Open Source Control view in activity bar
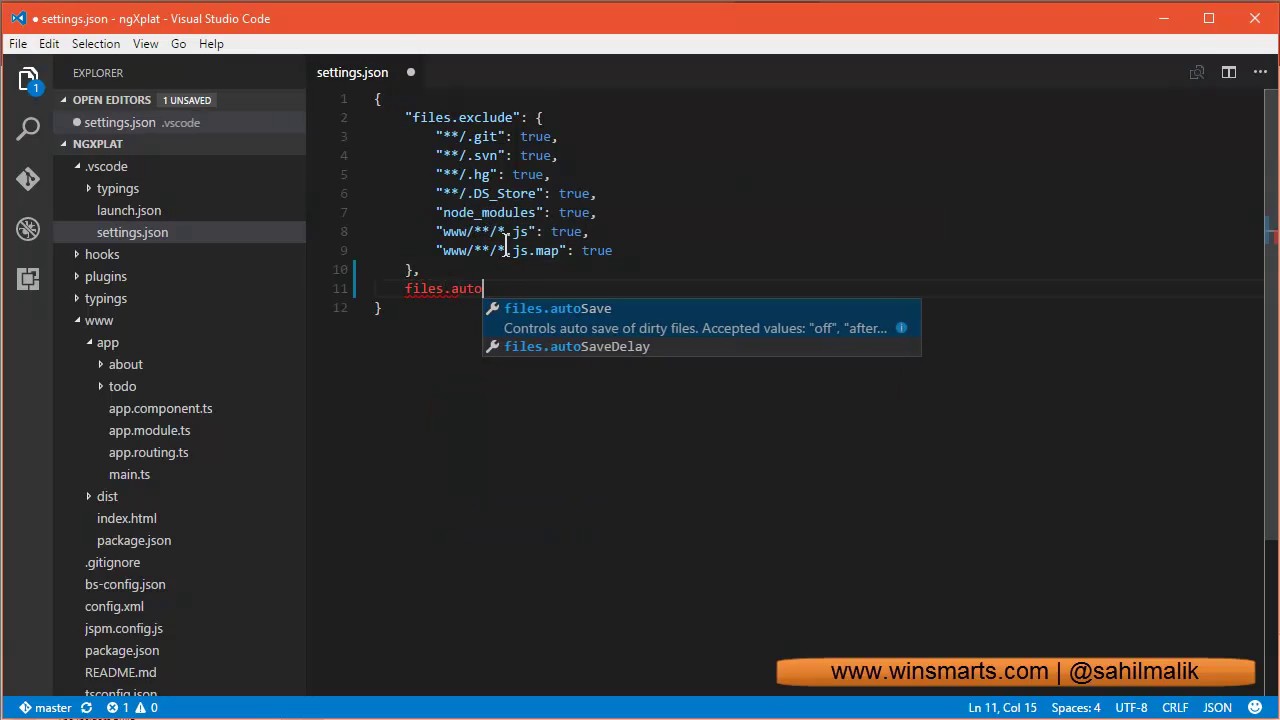Screen dimensions: 1280x720 click(28, 179)
